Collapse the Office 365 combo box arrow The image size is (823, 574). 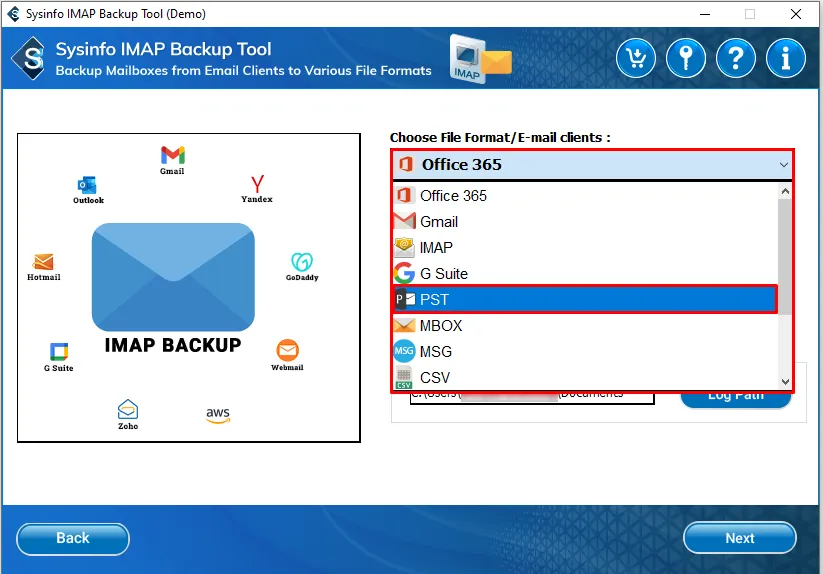(x=784, y=165)
